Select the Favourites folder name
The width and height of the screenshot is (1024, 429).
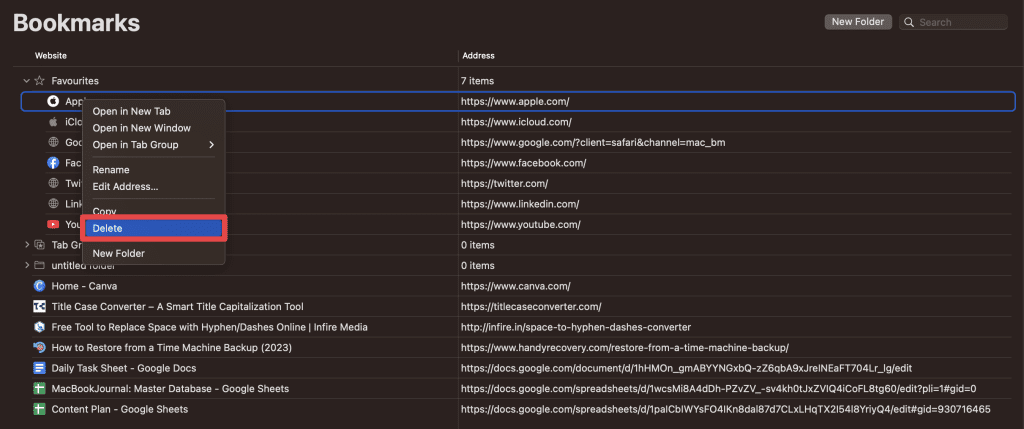click(x=75, y=81)
